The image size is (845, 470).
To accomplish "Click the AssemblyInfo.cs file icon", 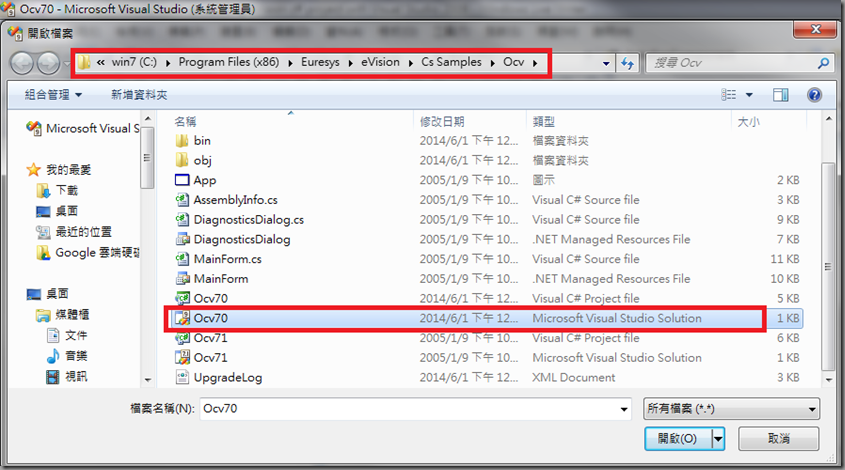I will [182, 200].
